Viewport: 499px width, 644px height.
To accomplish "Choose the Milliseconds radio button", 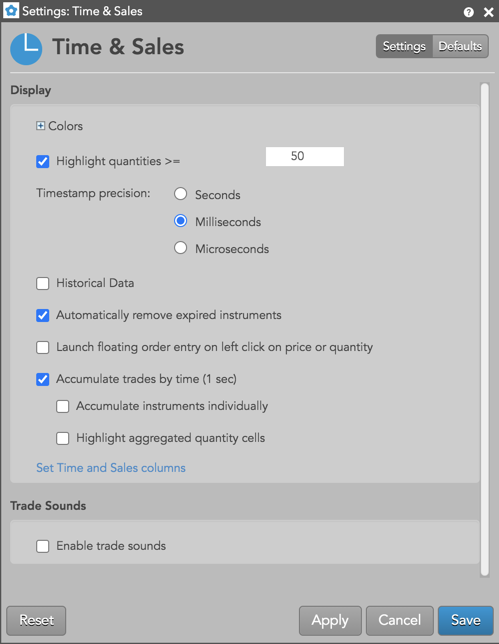I will [180, 221].
